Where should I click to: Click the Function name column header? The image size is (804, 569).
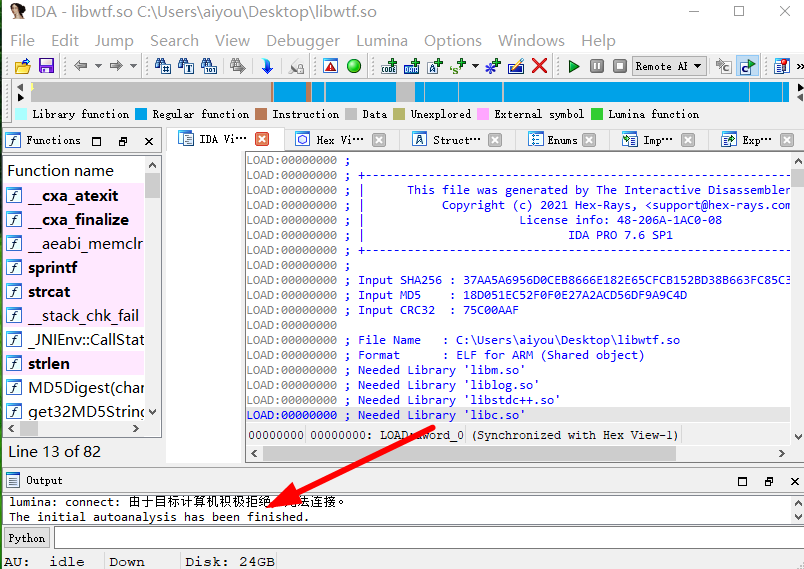(x=74, y=170)
